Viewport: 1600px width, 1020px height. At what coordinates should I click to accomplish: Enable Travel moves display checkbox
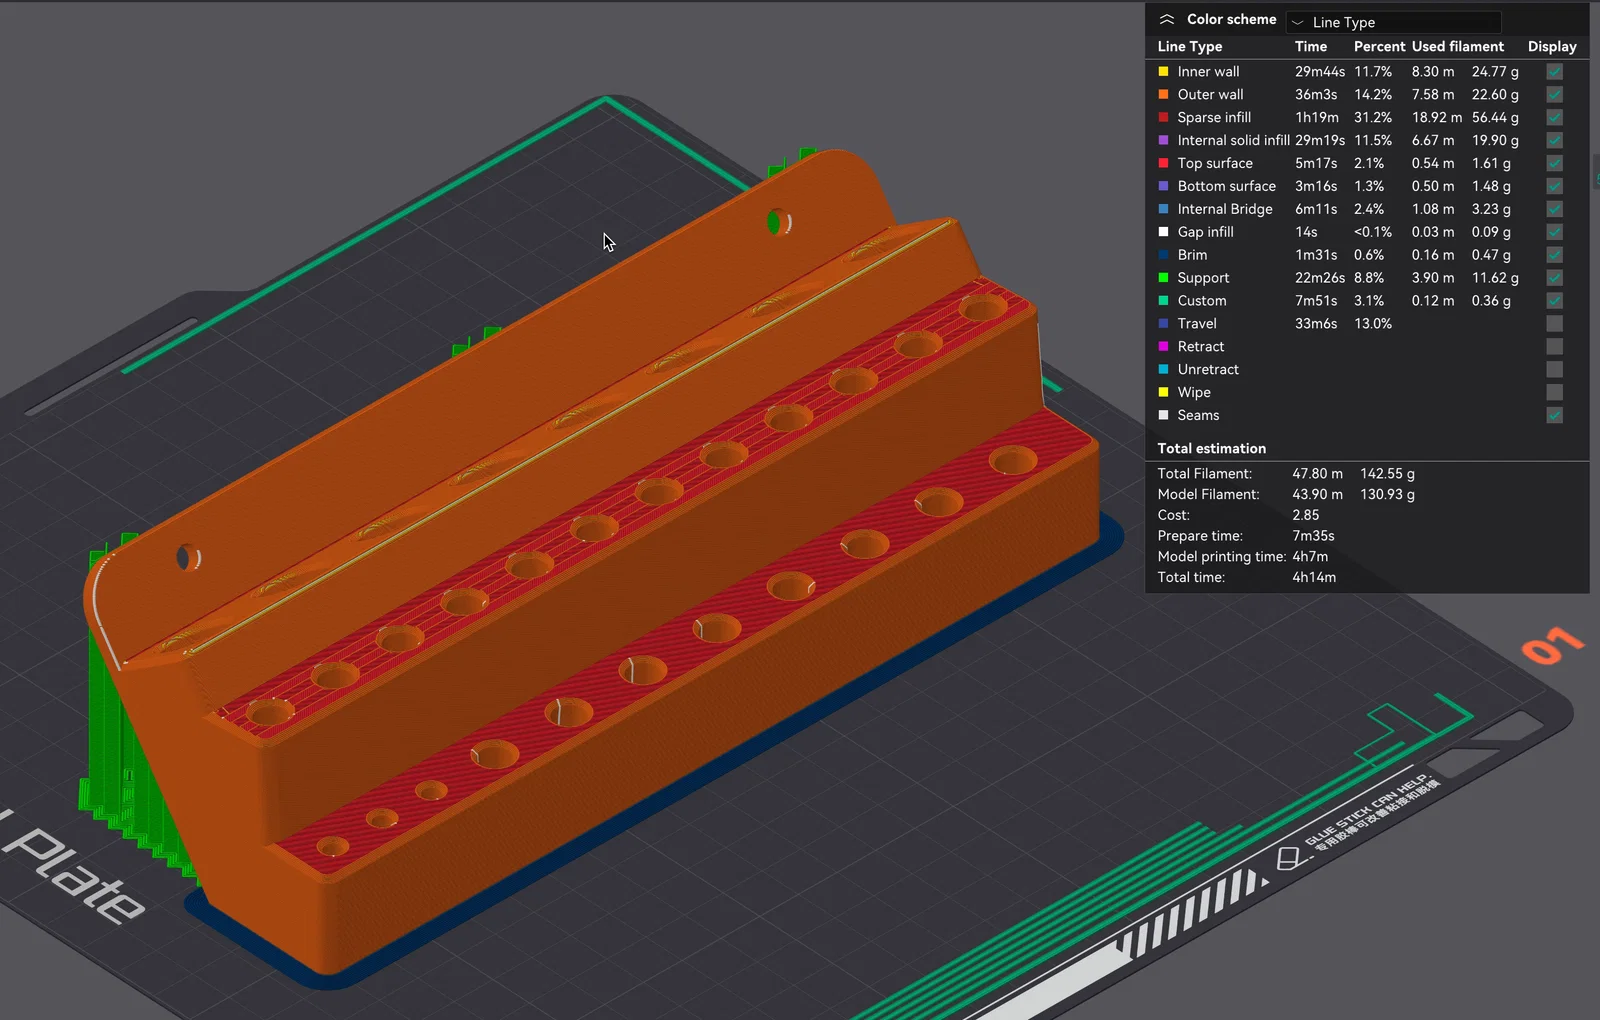point(1554,324)
